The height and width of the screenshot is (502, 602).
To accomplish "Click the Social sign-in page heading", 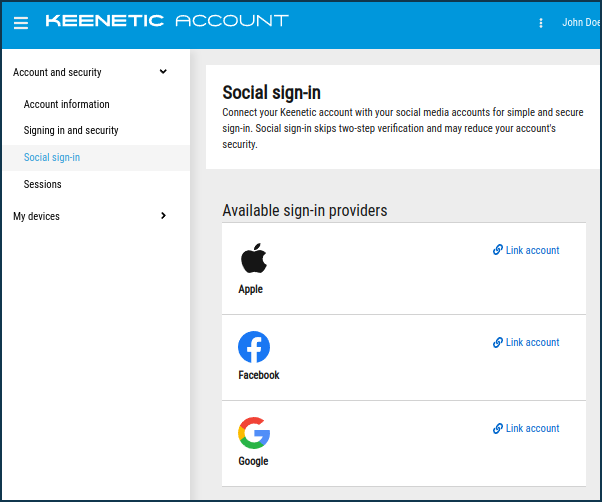I will [x=271, y=93].
